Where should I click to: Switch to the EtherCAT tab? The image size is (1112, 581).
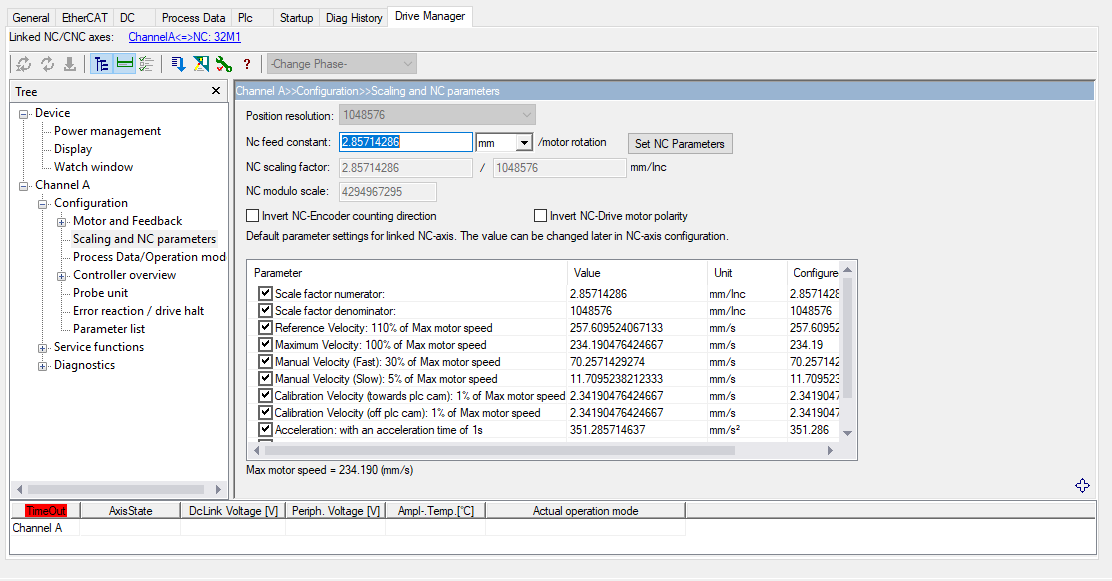click(85, 18)
